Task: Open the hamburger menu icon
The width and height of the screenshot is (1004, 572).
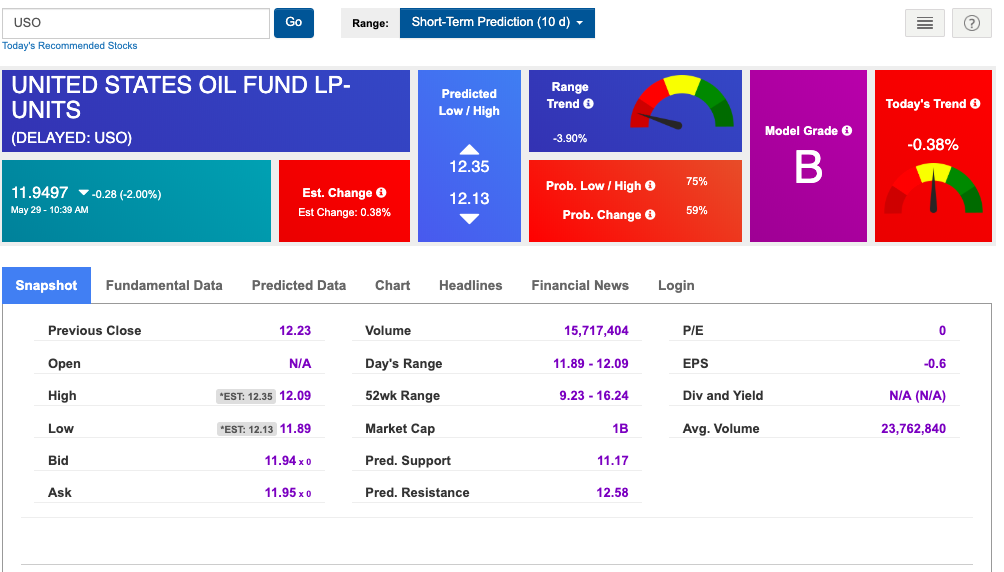Action: (x=925, y=24)
